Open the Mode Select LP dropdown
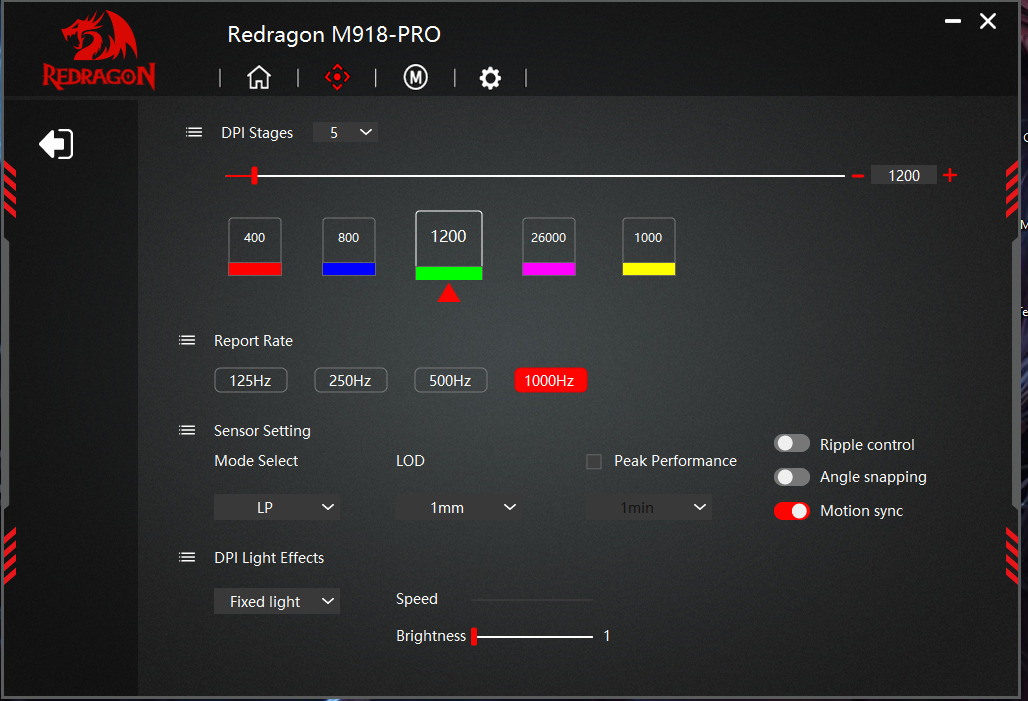This screenshot has height=701, width=1028. point(277,508)
